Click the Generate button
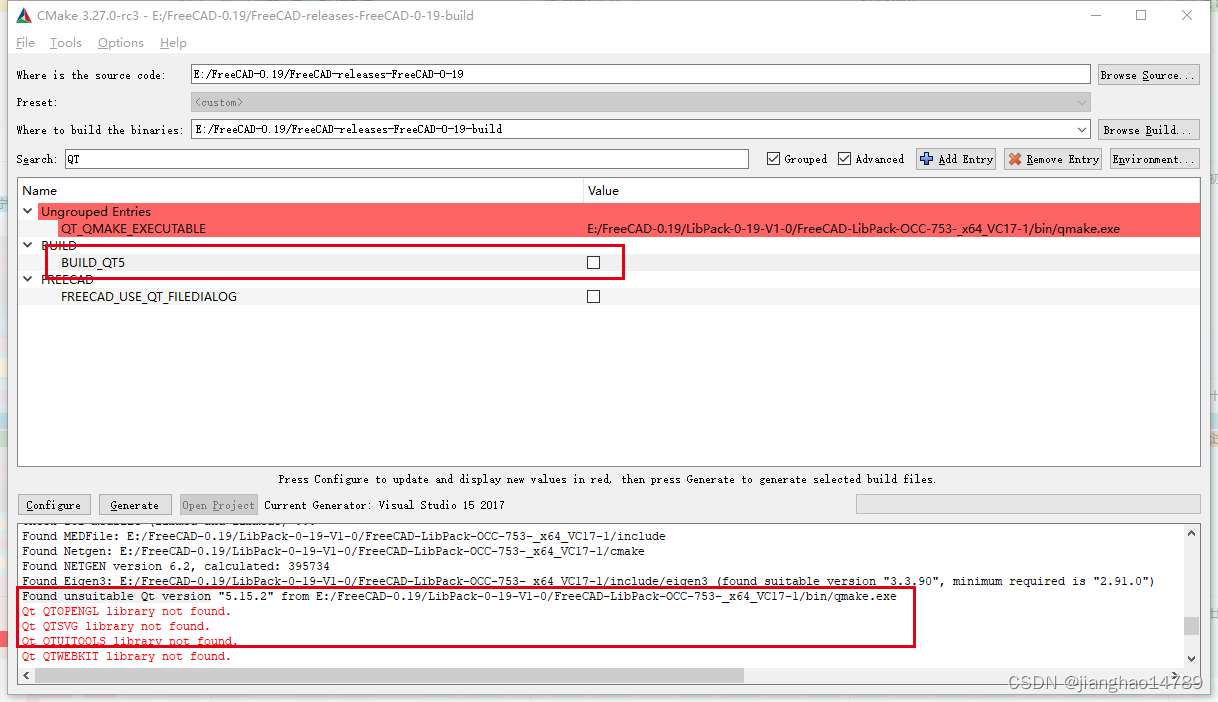1218x702 pixels. 135,505
